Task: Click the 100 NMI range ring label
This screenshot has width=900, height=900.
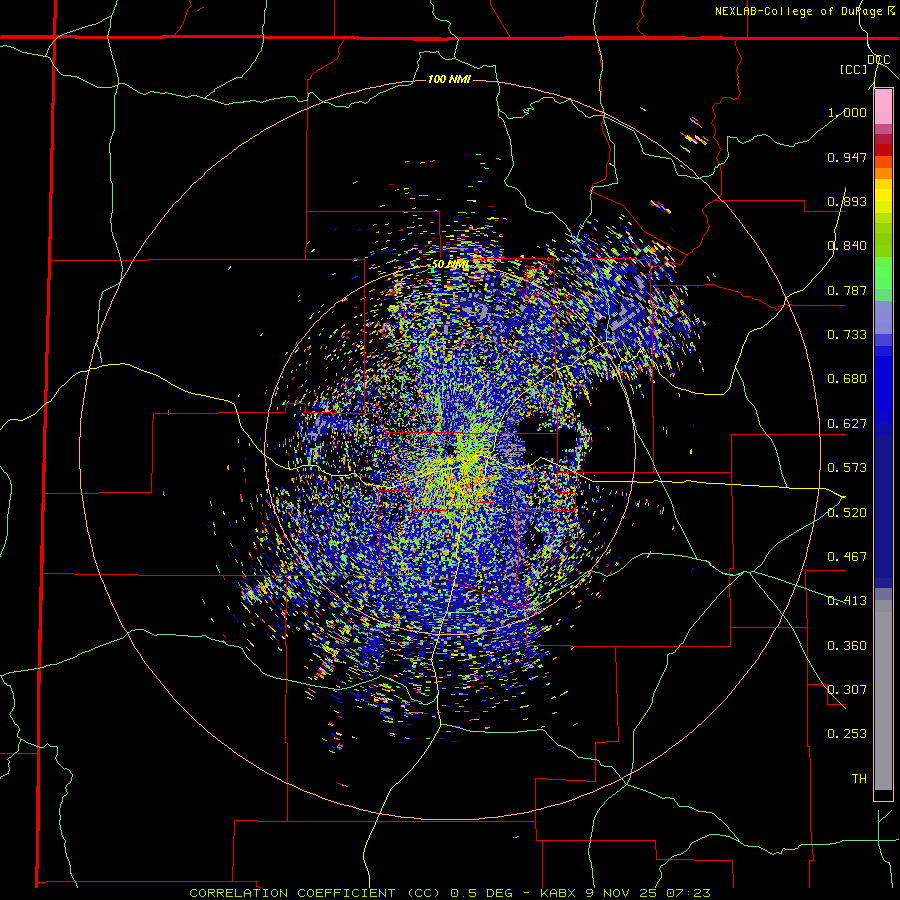Action: [x=449, y=79]
